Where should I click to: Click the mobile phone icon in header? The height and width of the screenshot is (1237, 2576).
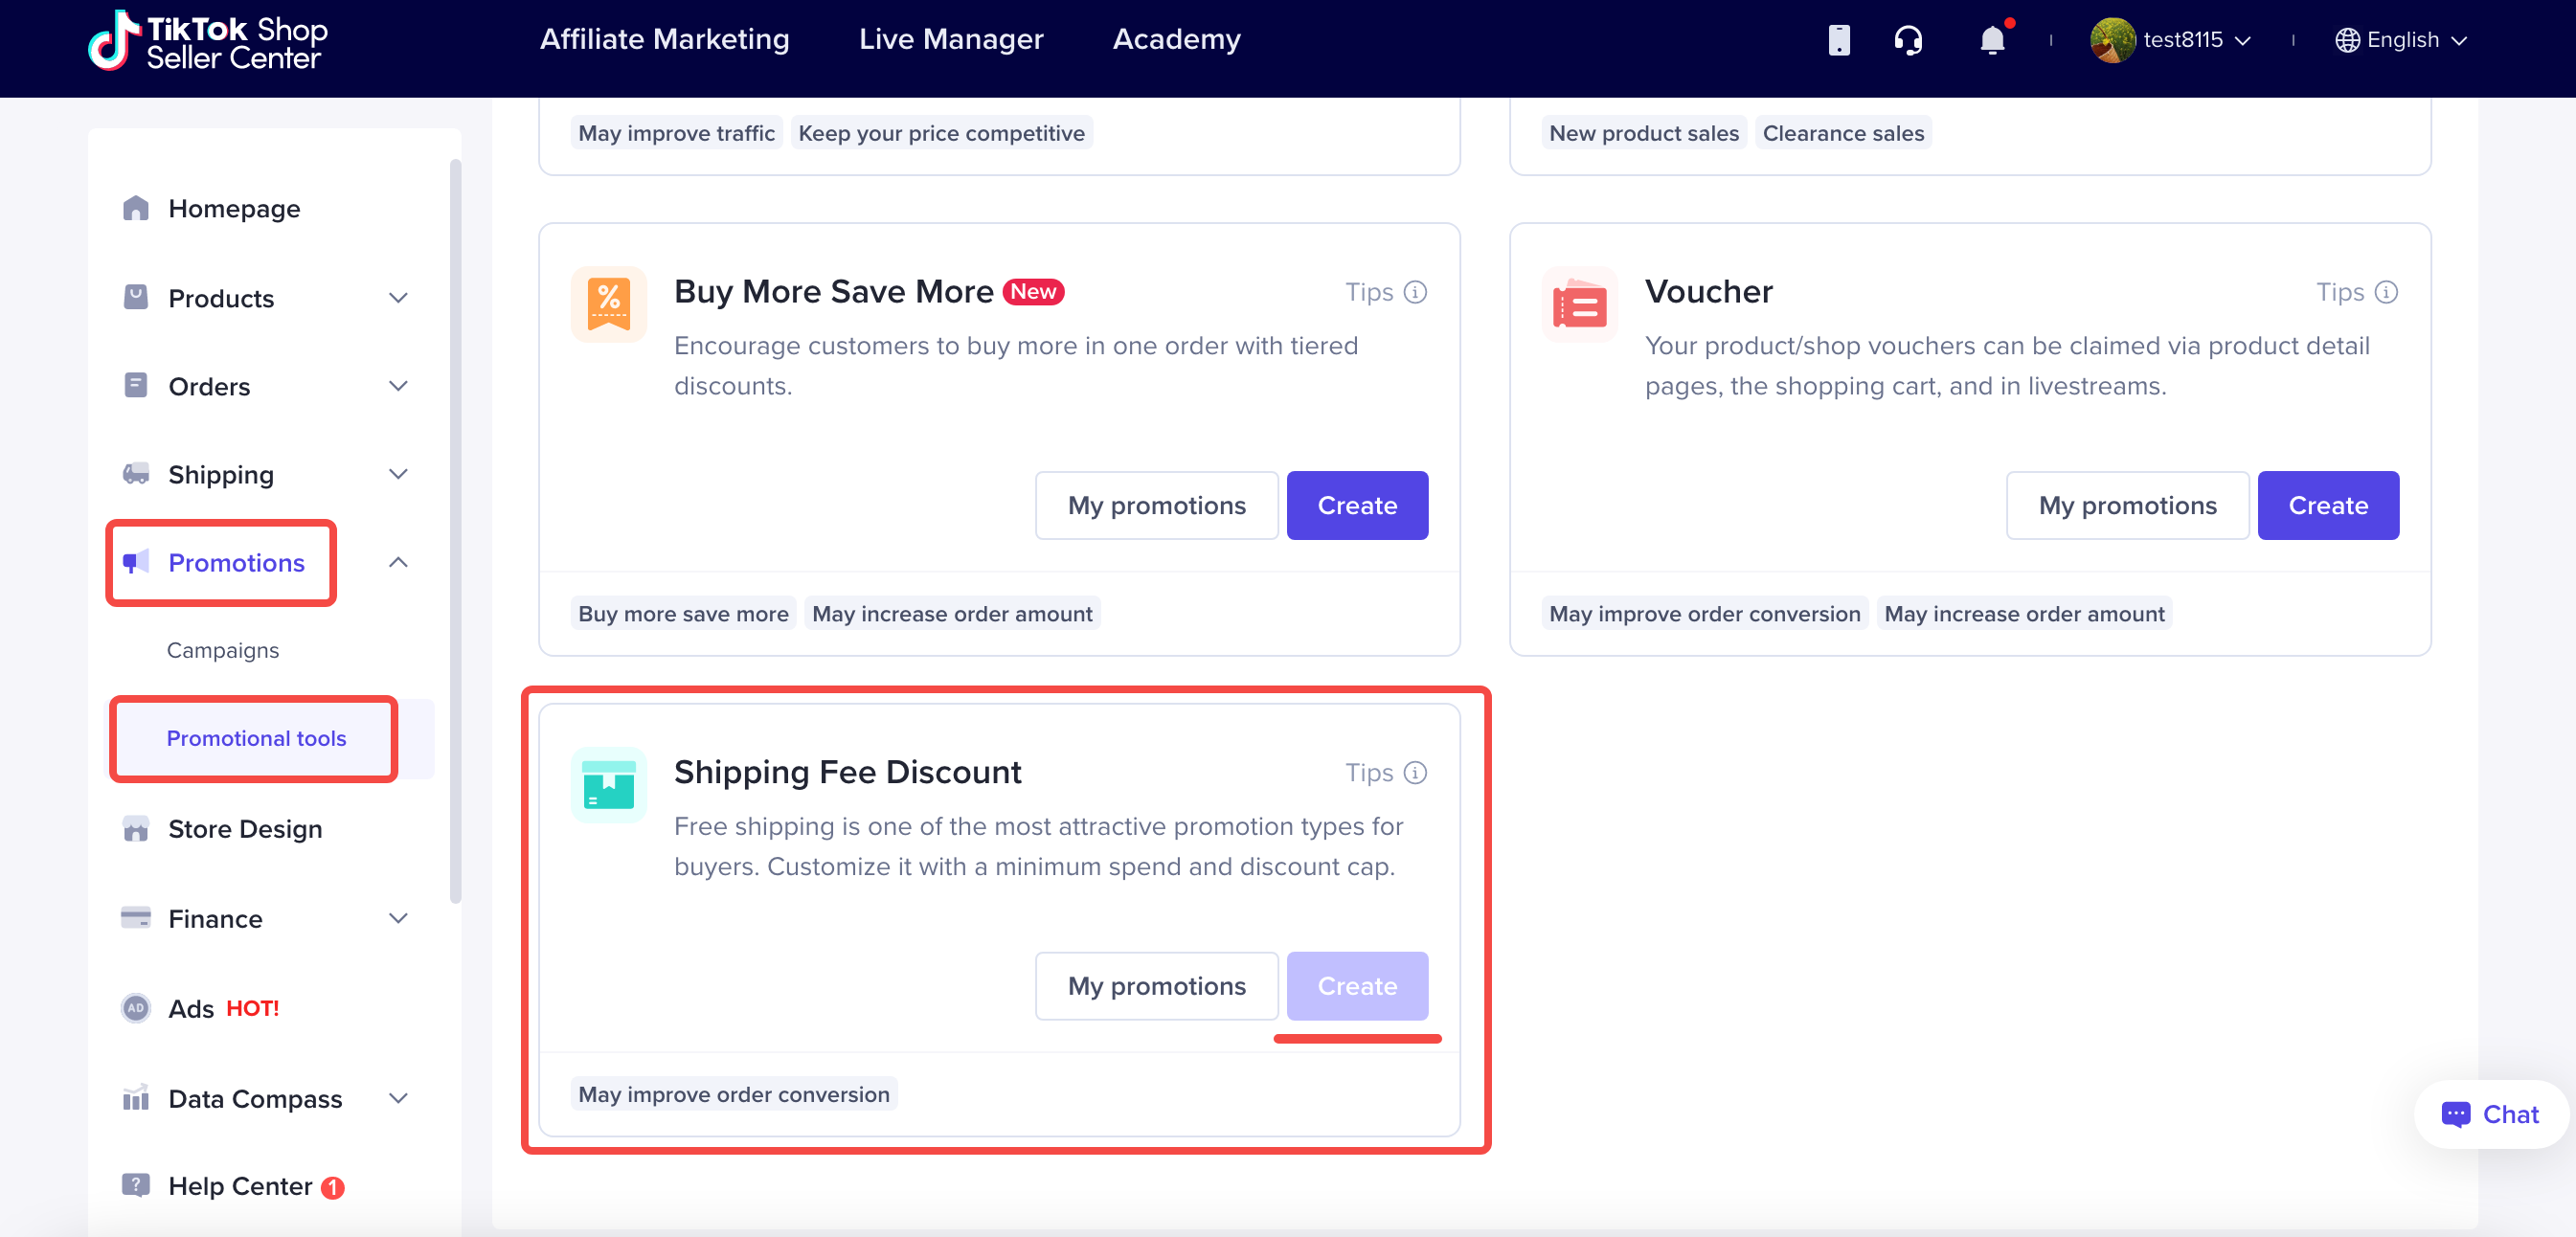pyautogui.click(x=1838, y=40)
